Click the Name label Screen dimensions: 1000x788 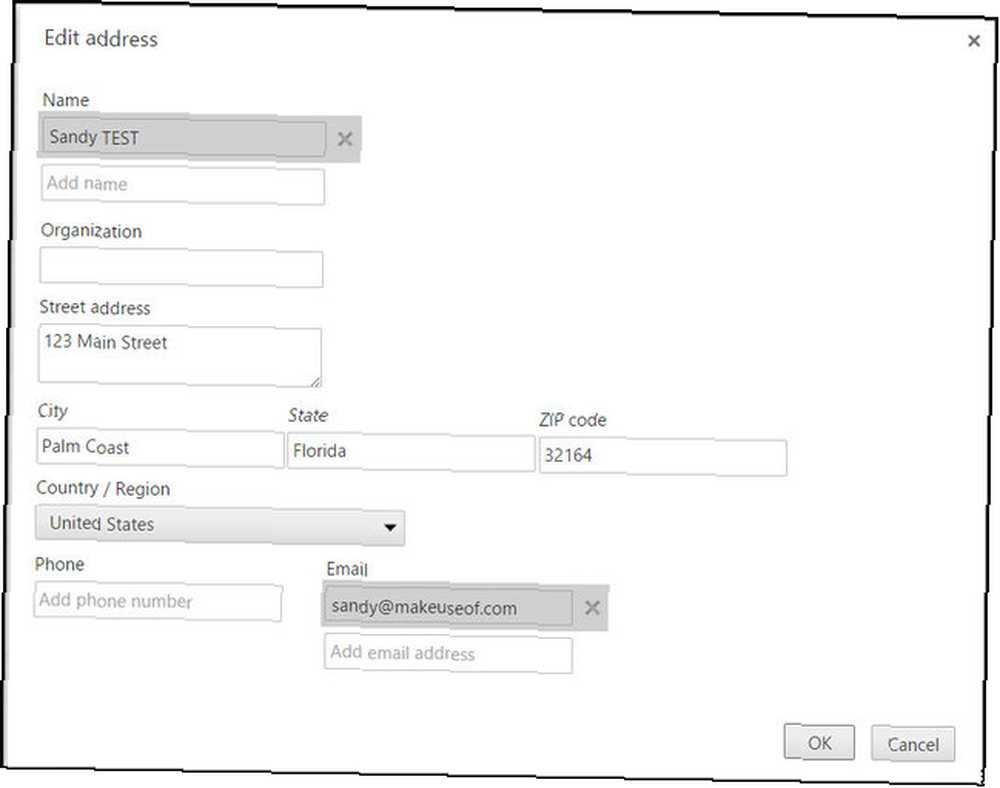66,100
